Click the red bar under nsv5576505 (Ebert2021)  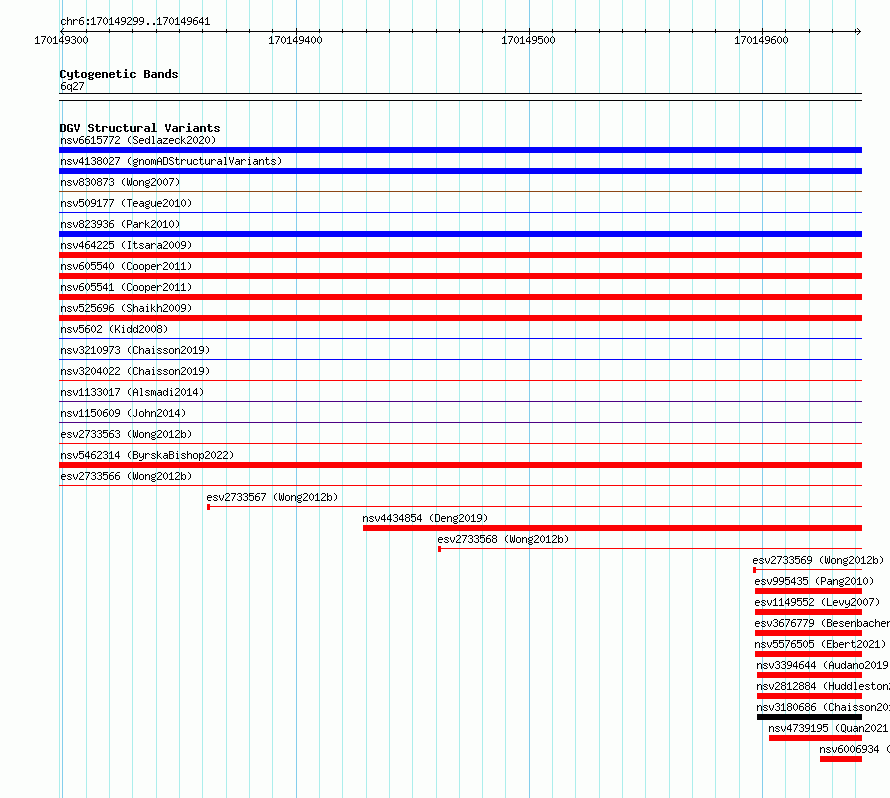[808, 654]
